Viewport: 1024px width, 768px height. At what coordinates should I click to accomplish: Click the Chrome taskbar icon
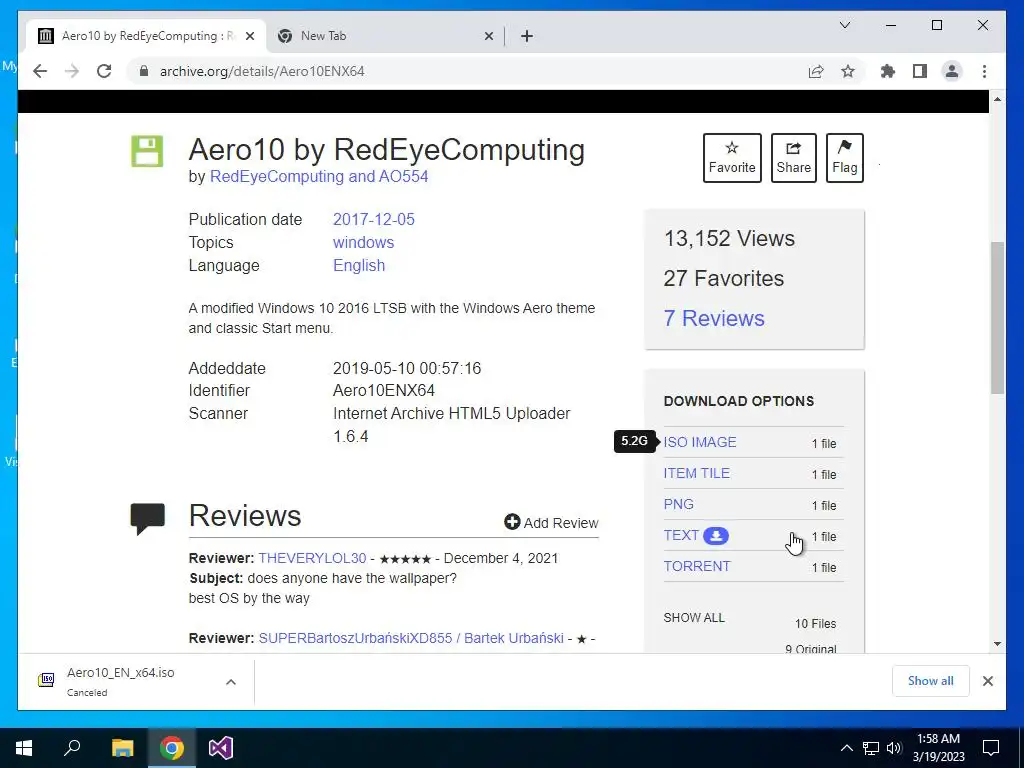tap(172, 748)
